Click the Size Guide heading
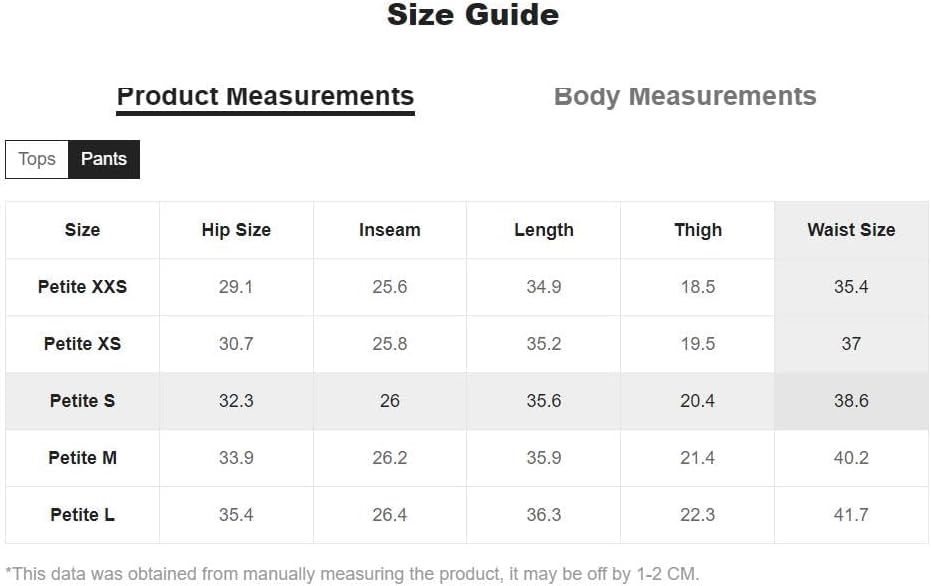Viewport: 931px width, 586px height. [473, 14]
